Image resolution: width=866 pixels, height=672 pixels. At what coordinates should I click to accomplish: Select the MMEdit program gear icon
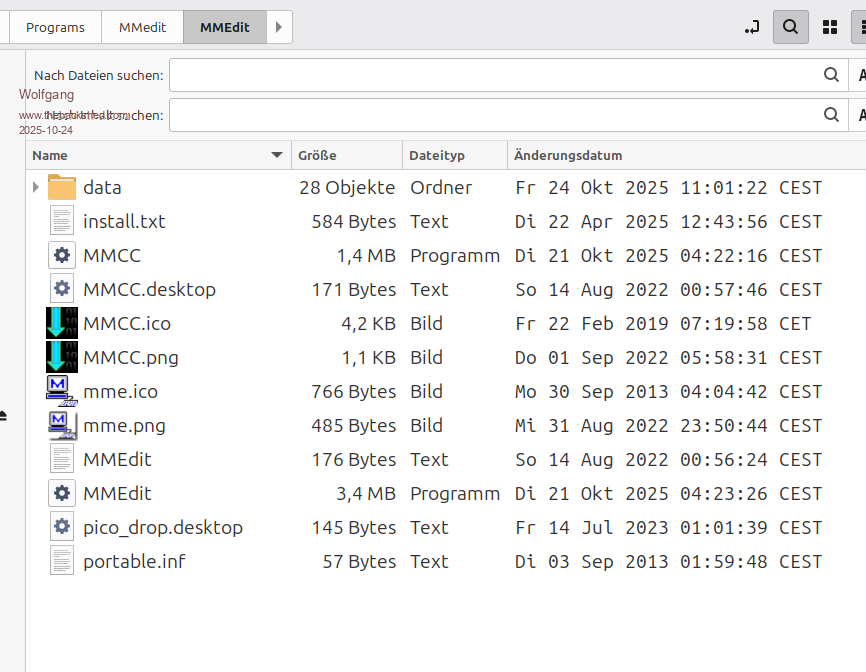coord(62,494)
